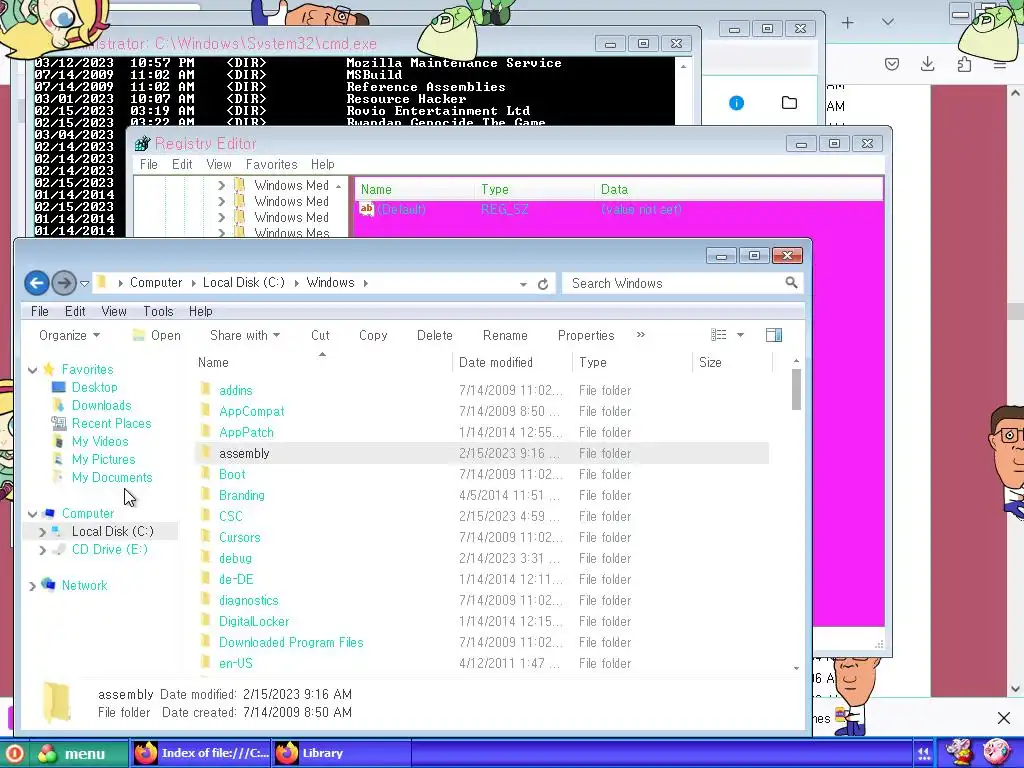Select the Cursors folder
Viewport: 1024px width, 768px height.
(x=240, y=537)
